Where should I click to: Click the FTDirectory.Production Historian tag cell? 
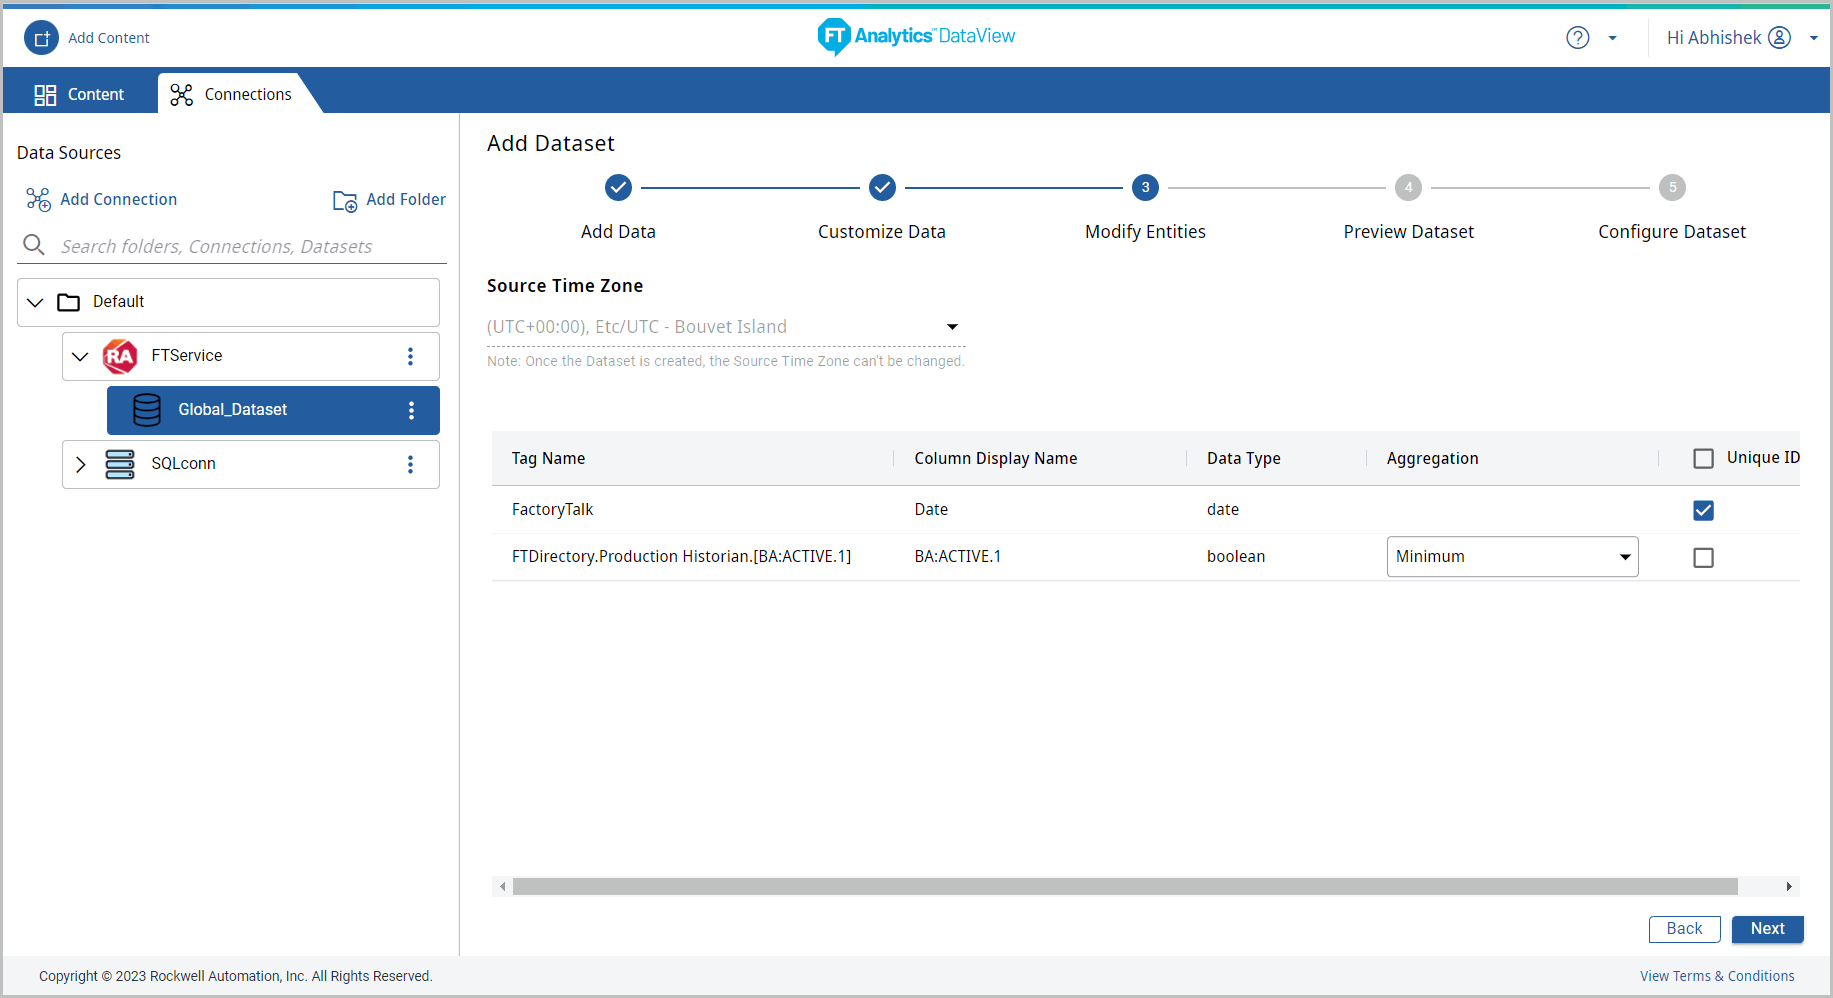click(x=681, y=557)
